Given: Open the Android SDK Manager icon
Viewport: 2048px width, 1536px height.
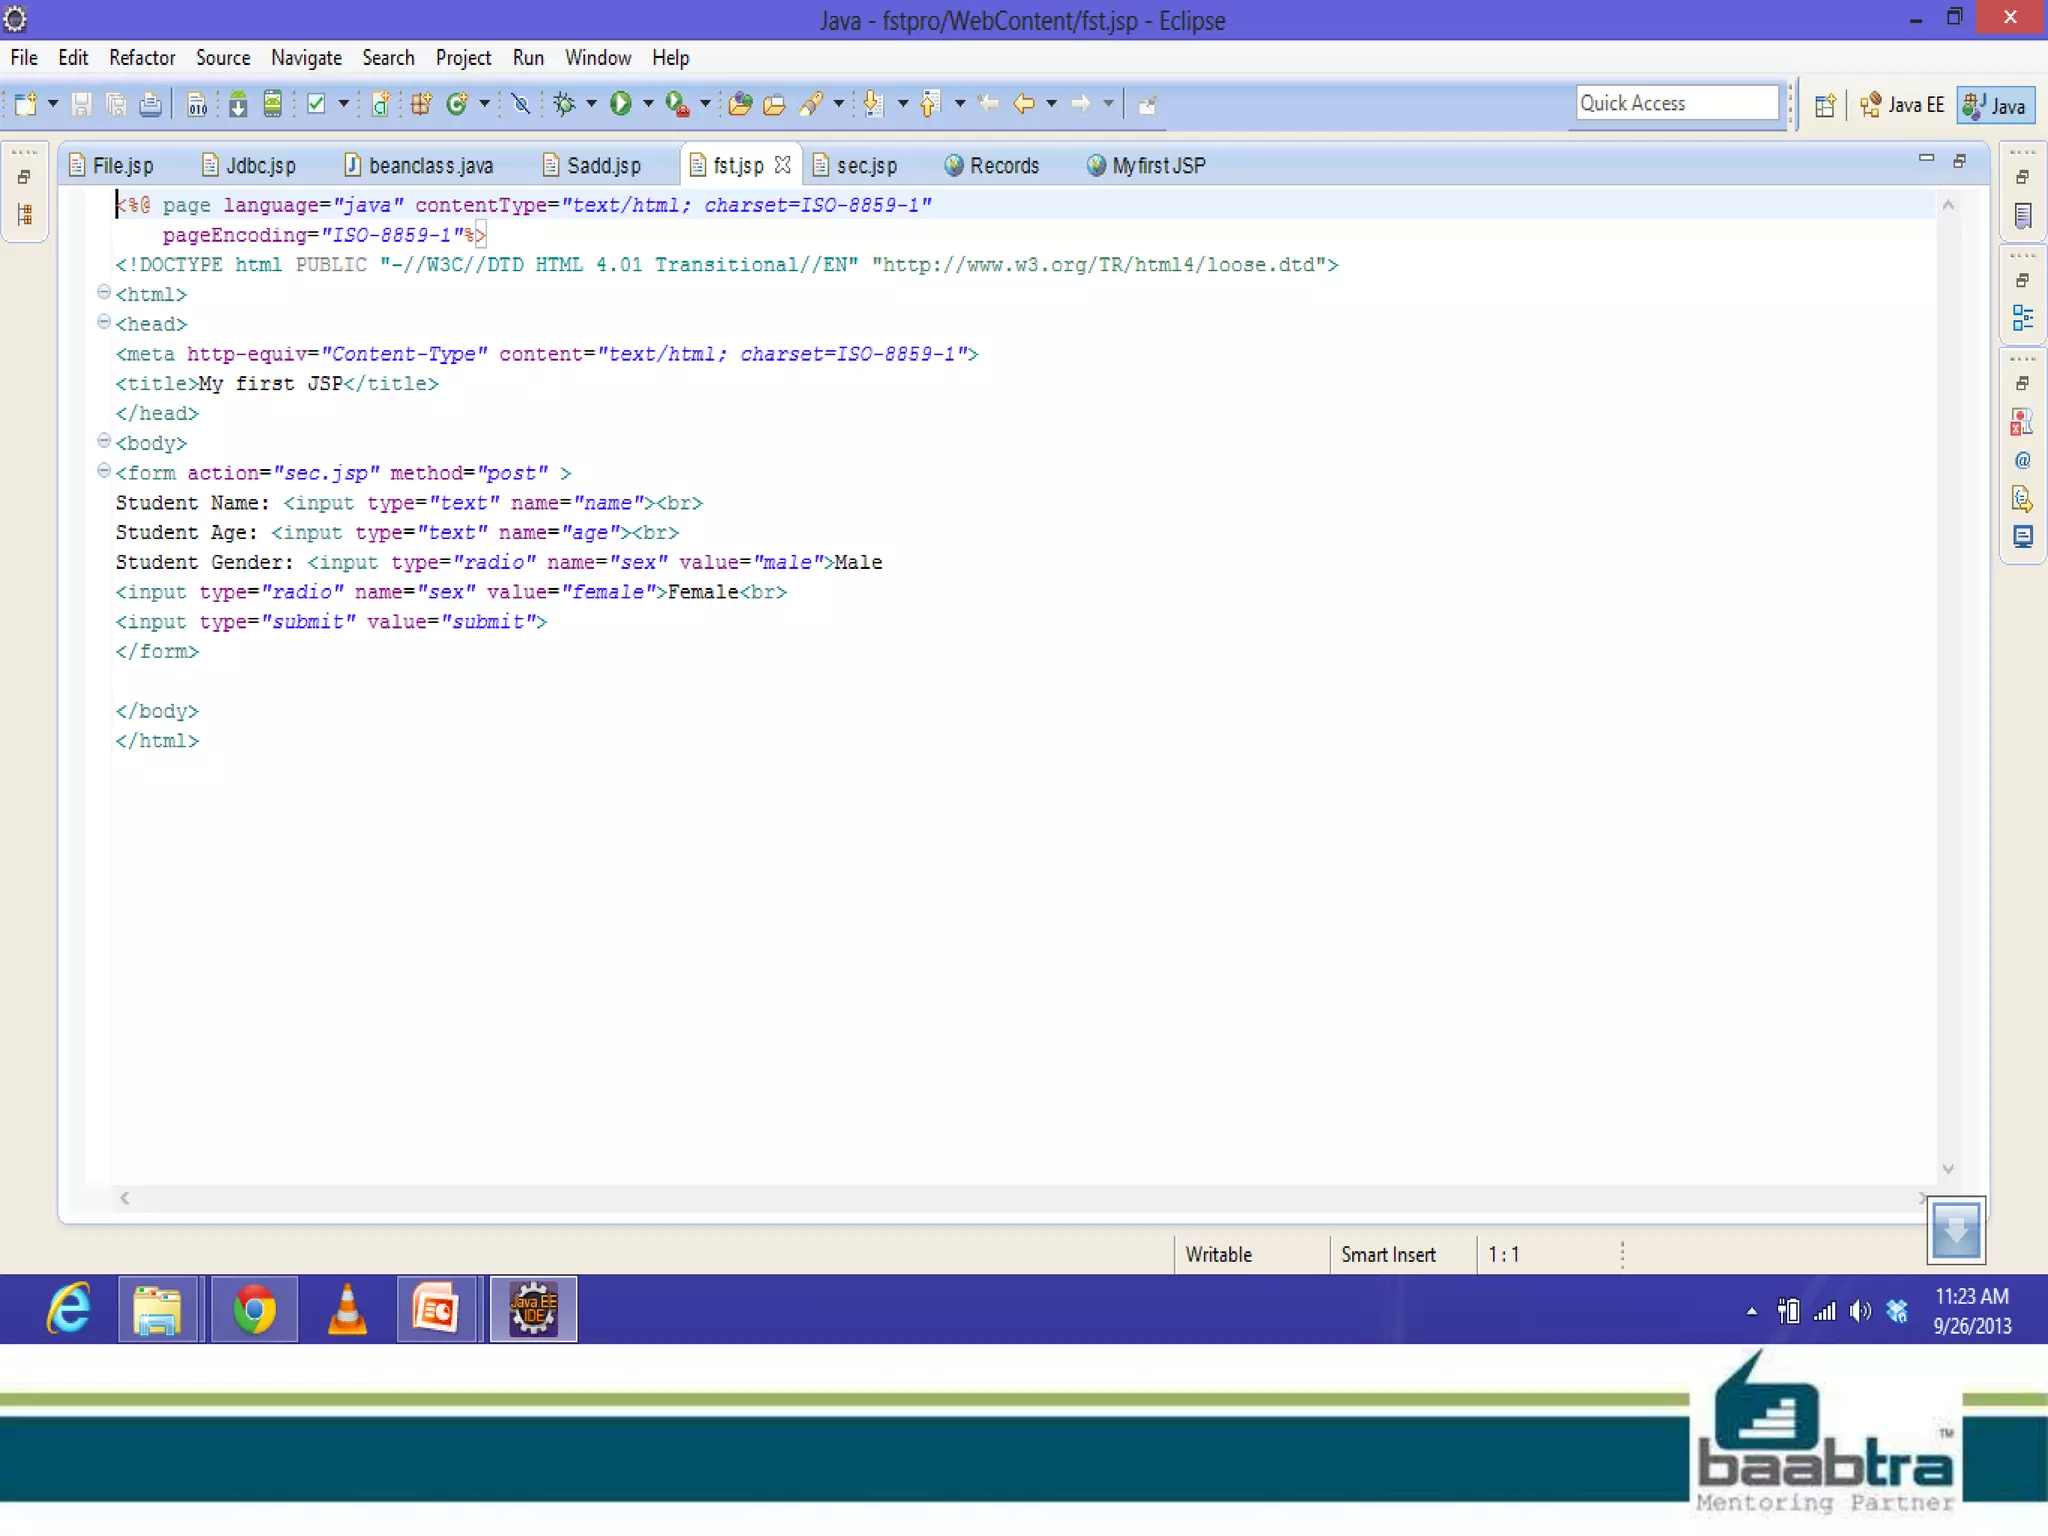Looking at the screenshot, I should tap(237, 104).
